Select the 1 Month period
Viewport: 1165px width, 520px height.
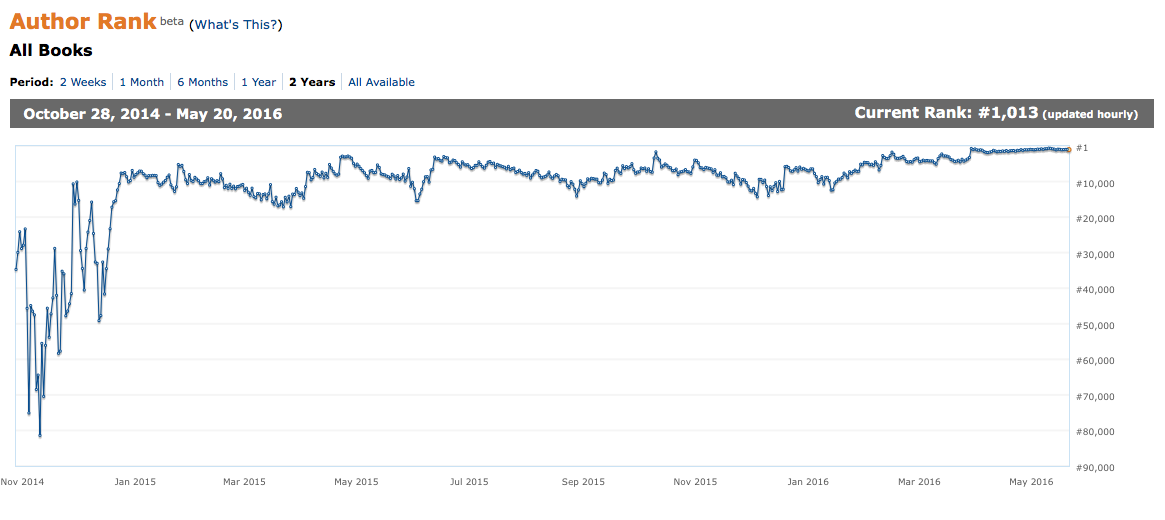[141, 82]
